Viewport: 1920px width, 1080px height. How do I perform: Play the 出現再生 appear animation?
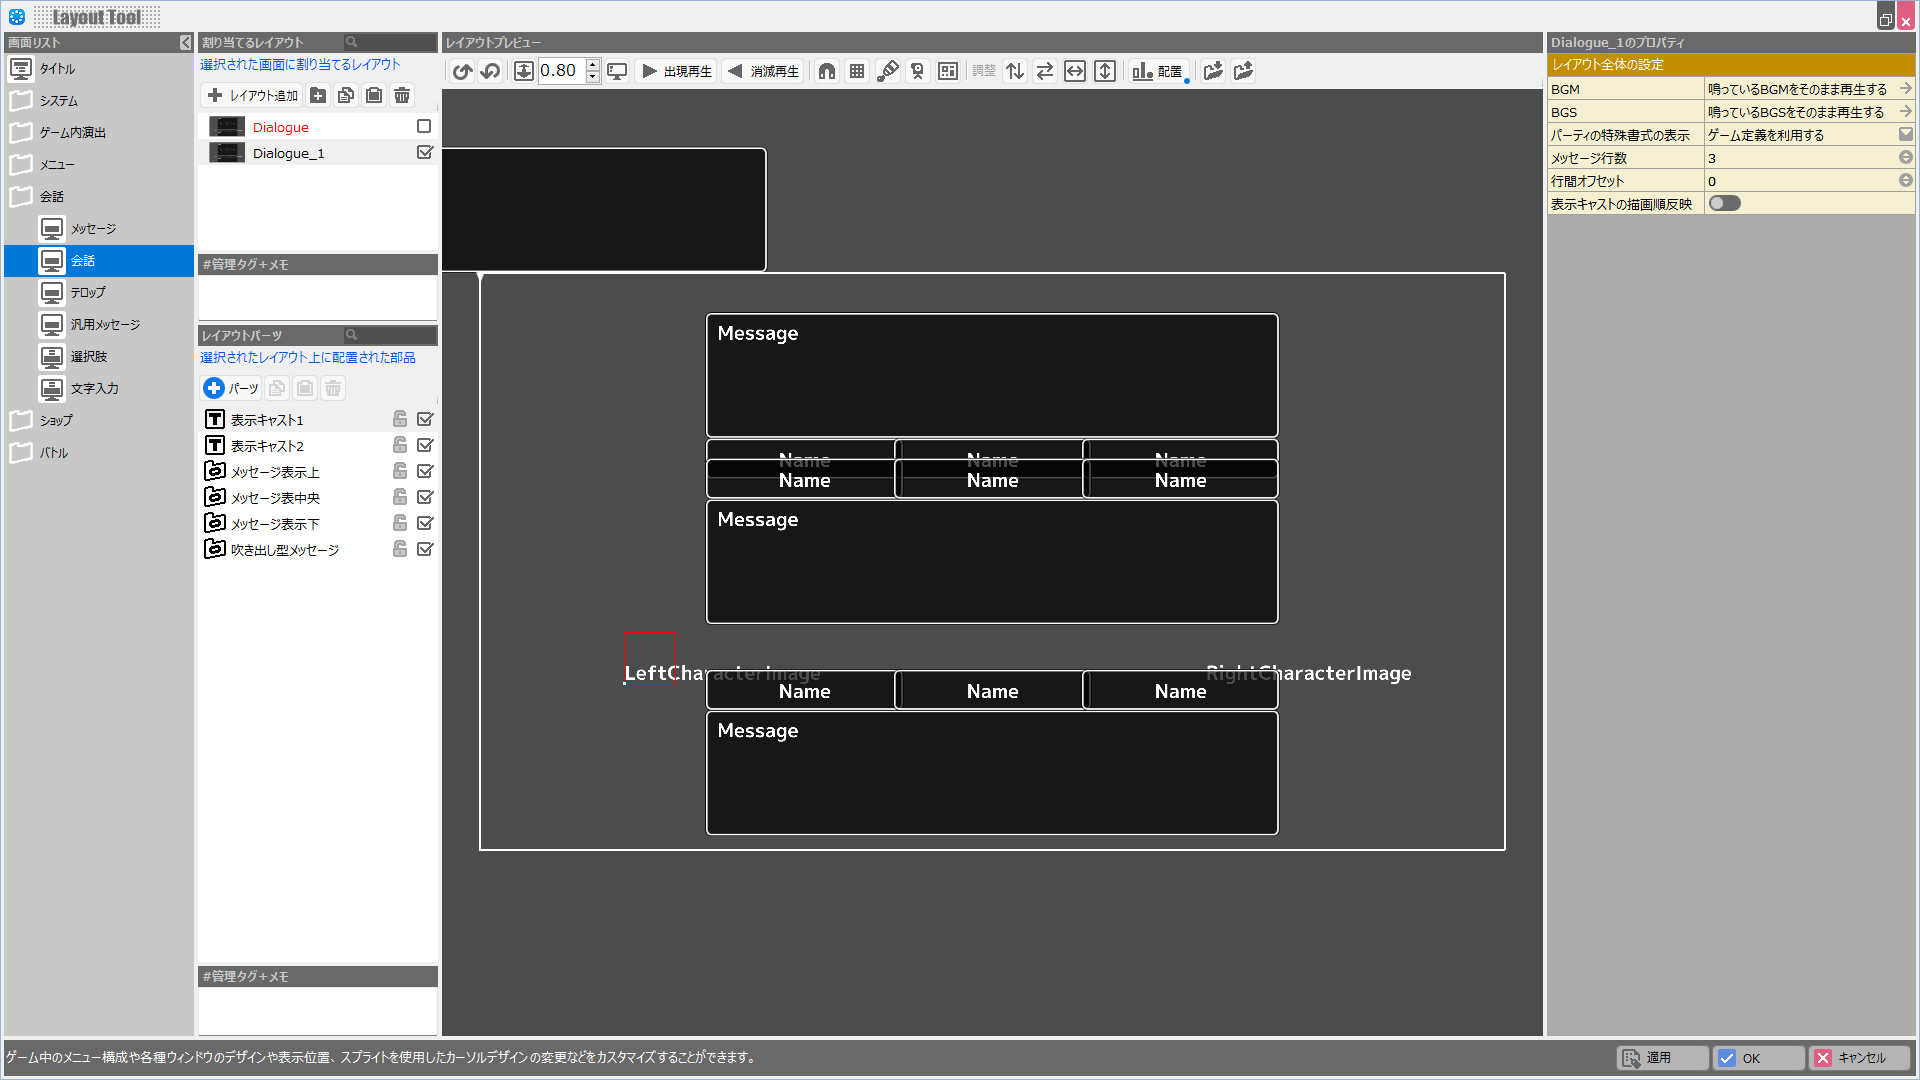pyautogui.click(x=677, y=71)
